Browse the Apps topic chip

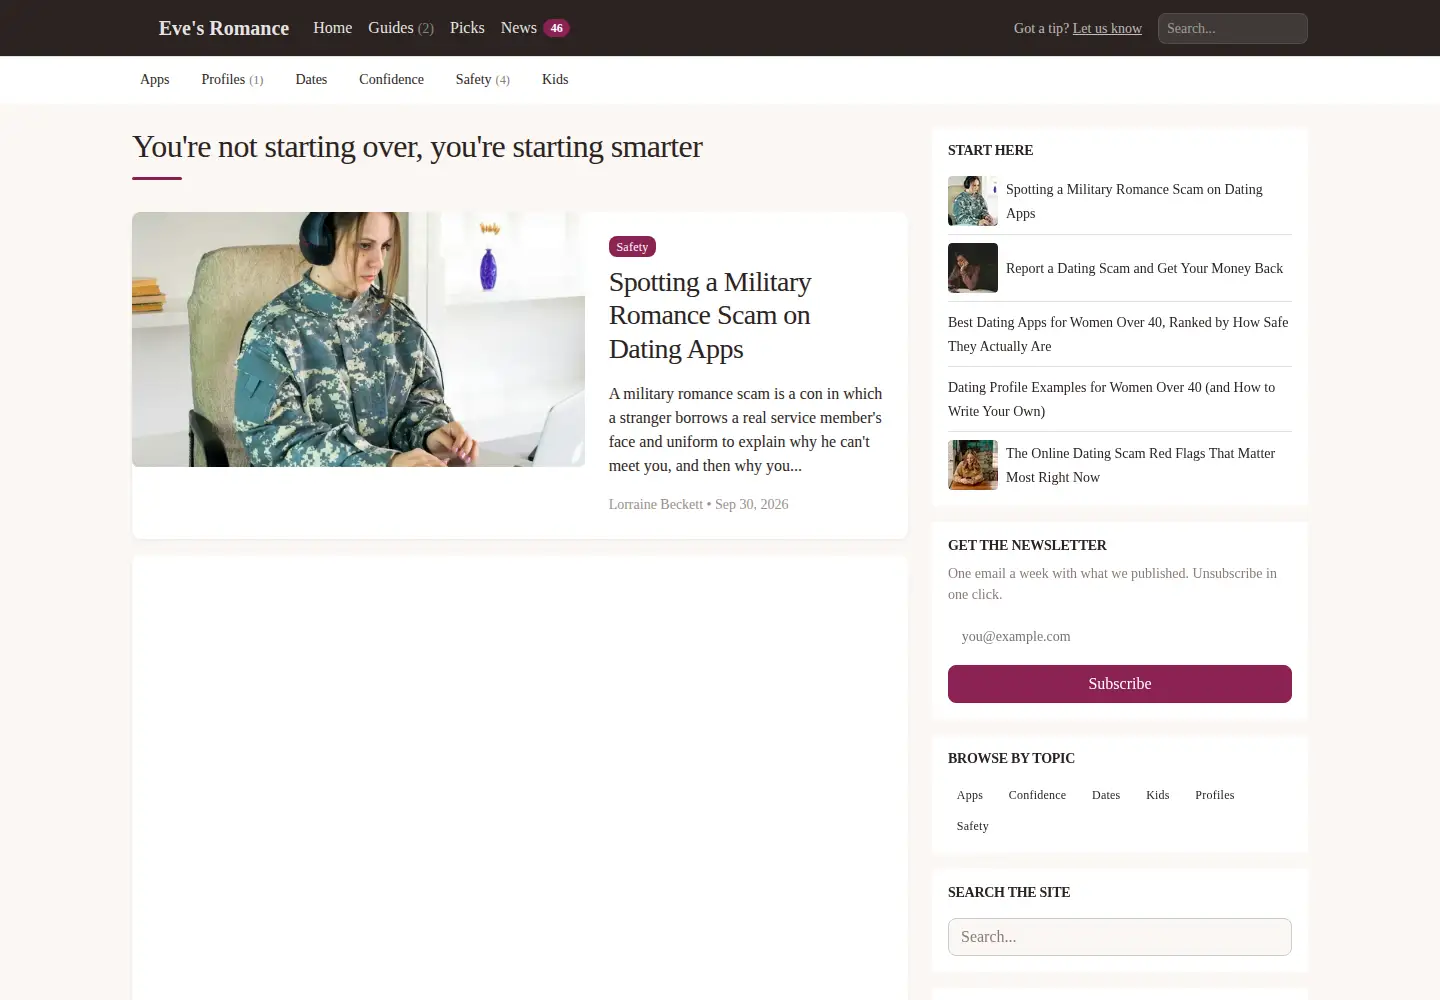970,795
